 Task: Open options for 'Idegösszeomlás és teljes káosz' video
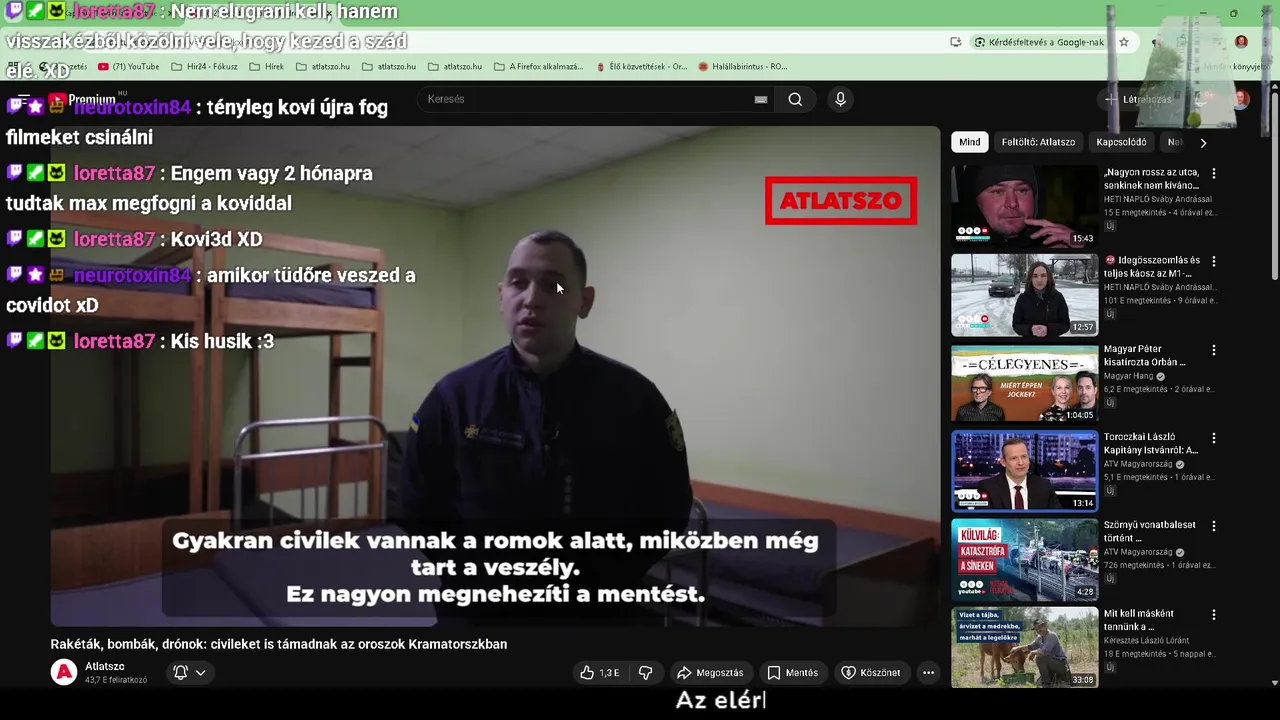[x=1214, y=261]
